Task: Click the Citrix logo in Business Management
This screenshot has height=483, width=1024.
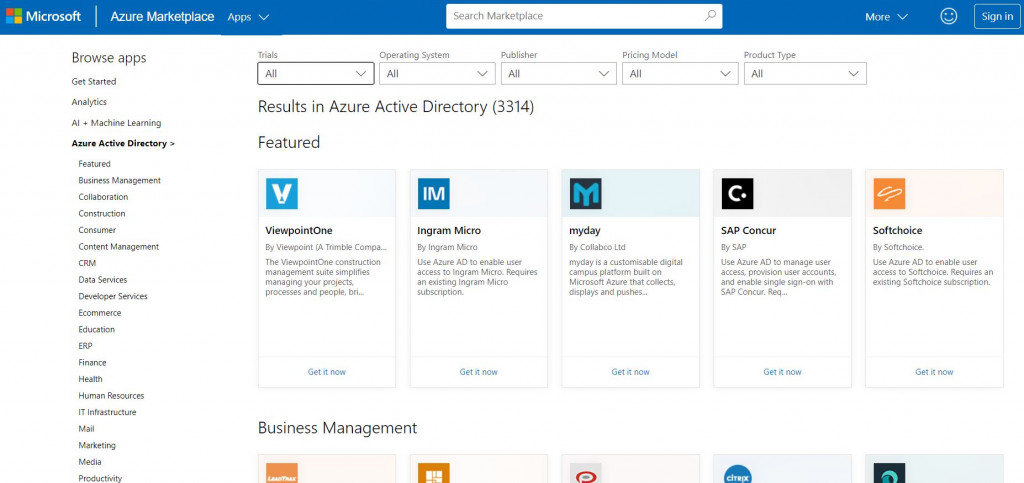Action: pos(737,473)
